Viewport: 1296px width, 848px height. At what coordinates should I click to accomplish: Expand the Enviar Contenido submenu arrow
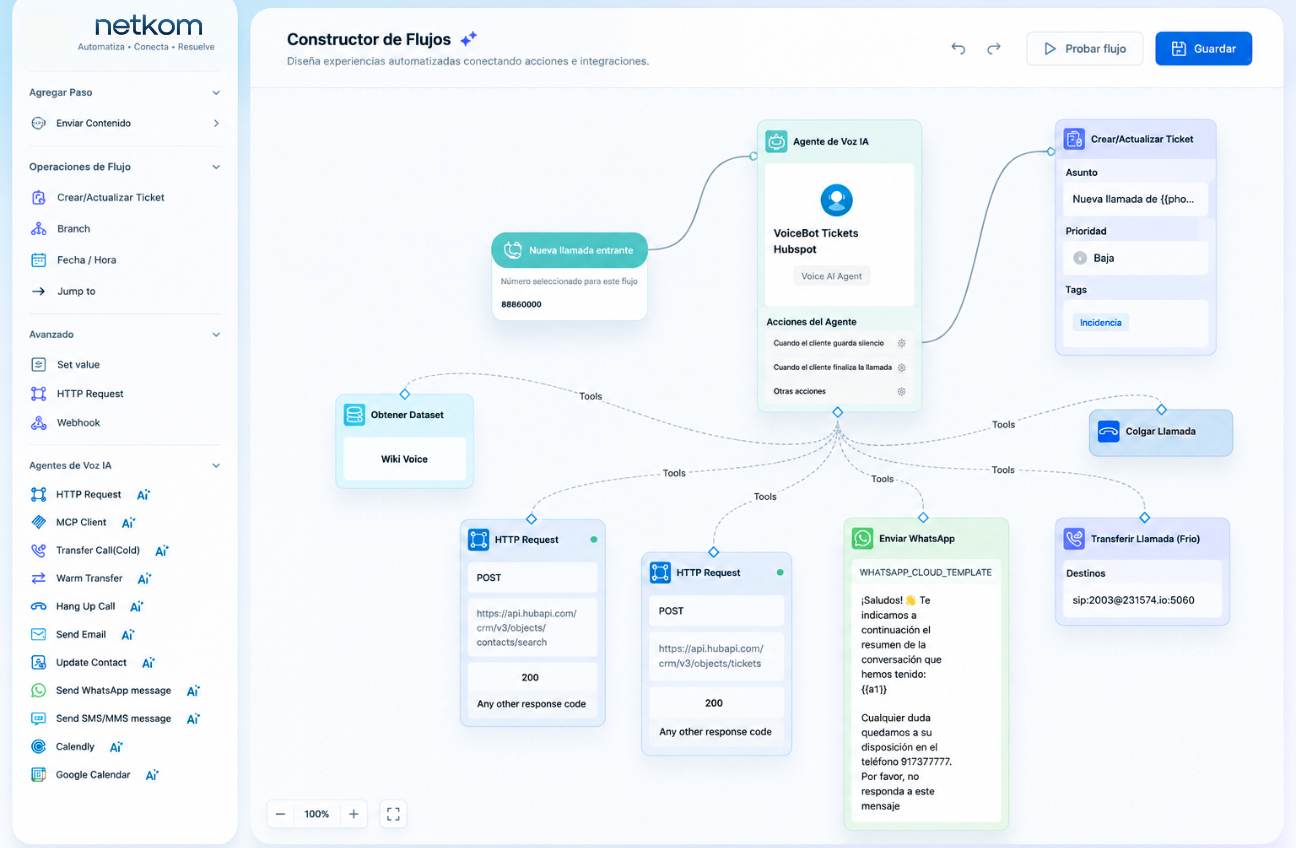click(x=216, y=124)
